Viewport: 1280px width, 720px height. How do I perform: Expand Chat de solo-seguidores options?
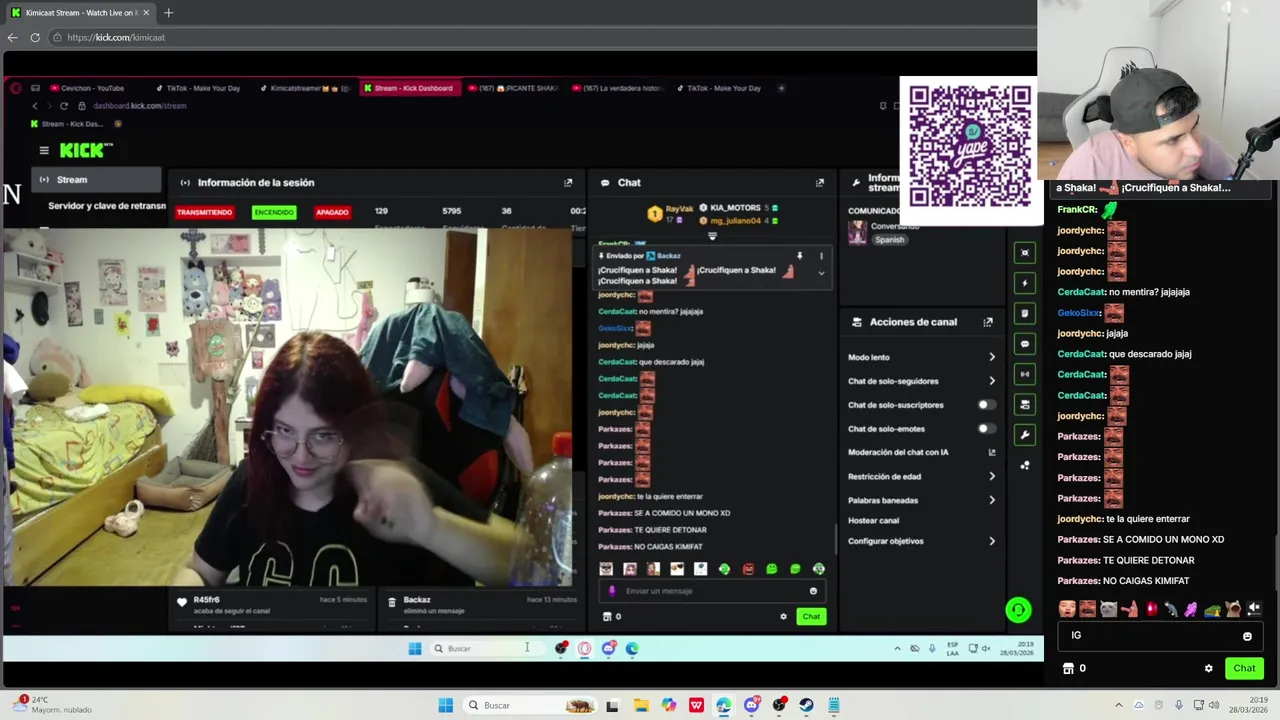coord(992,381)
